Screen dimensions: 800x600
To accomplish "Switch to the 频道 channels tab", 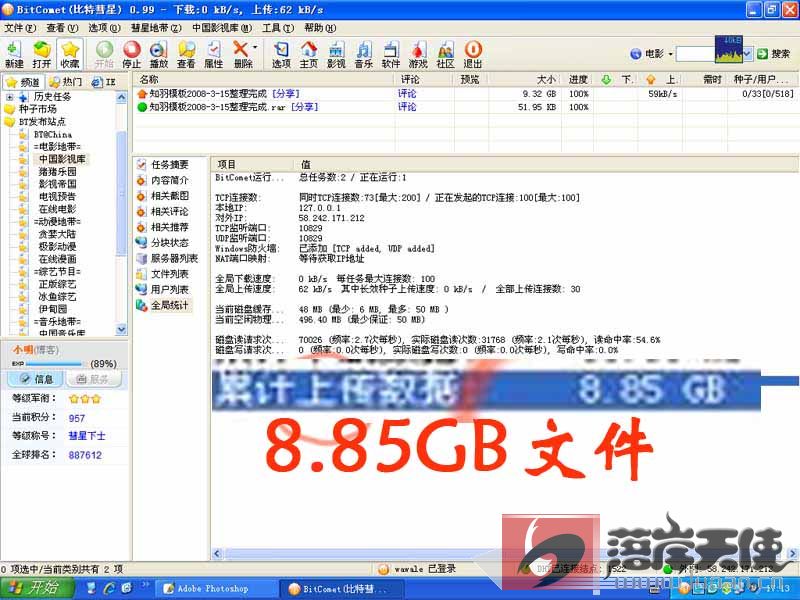I will (x=24, y=82).
